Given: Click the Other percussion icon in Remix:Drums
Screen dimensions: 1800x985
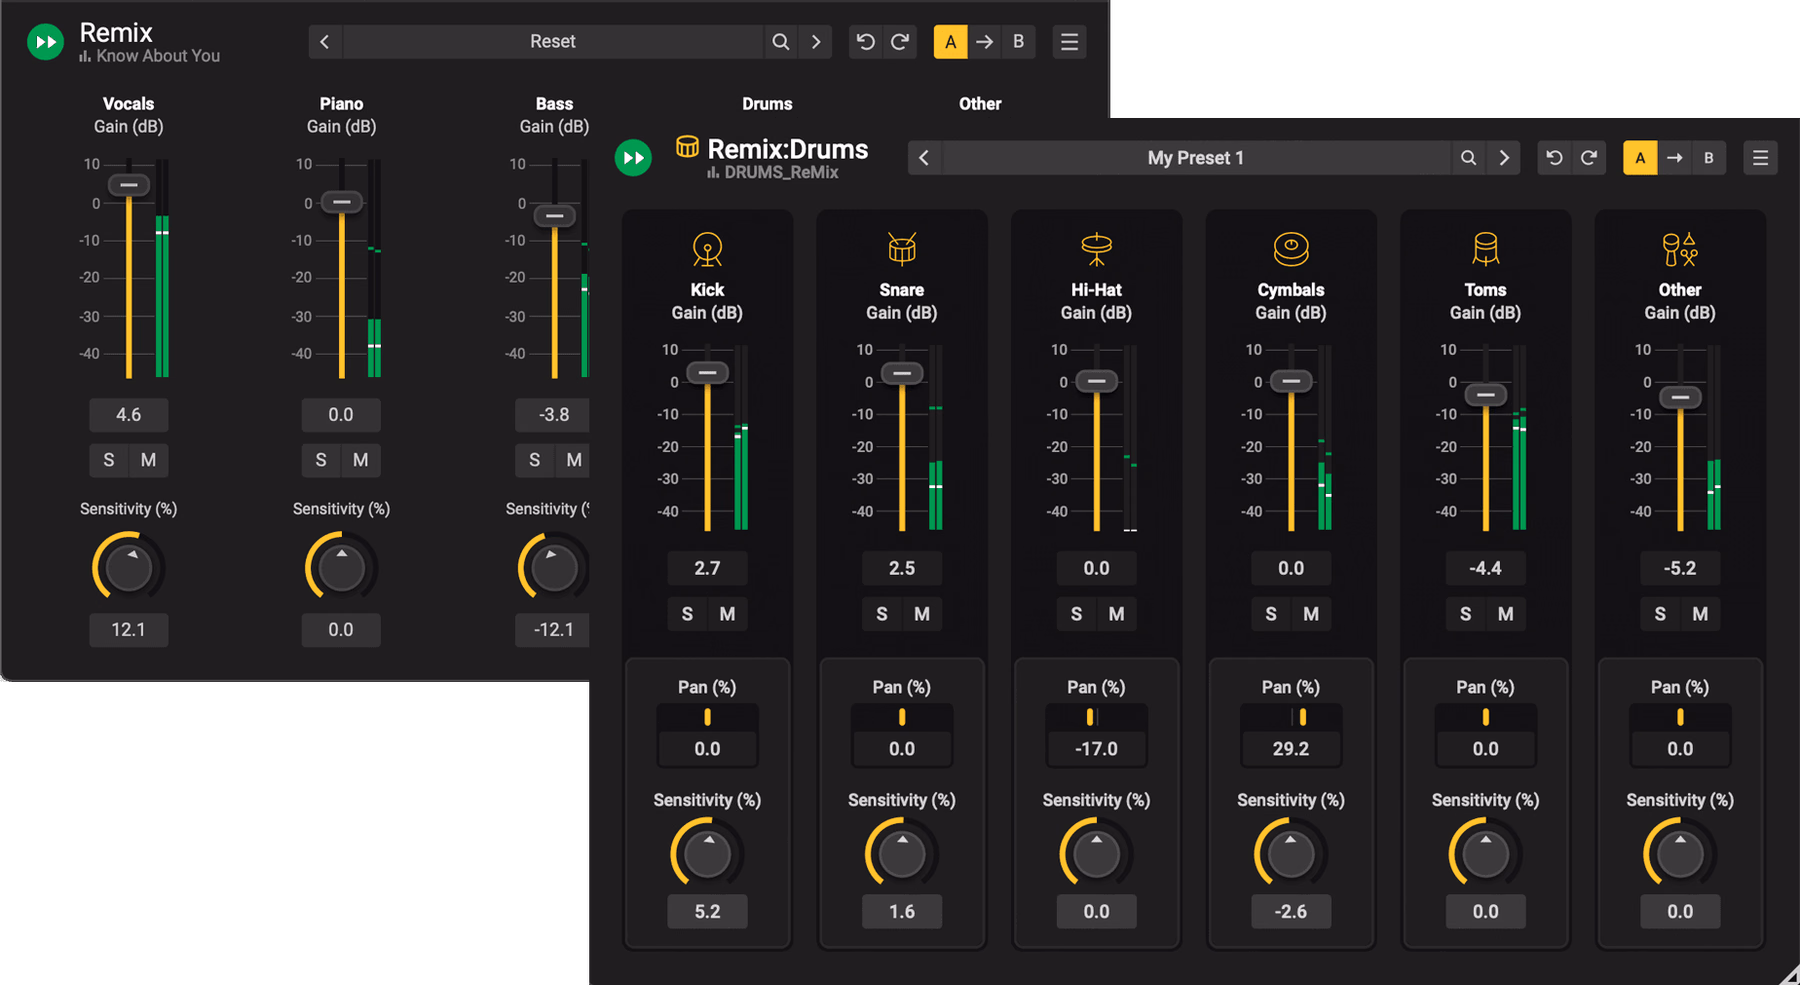Looking at the screenshot, I should pos(1680,249).
